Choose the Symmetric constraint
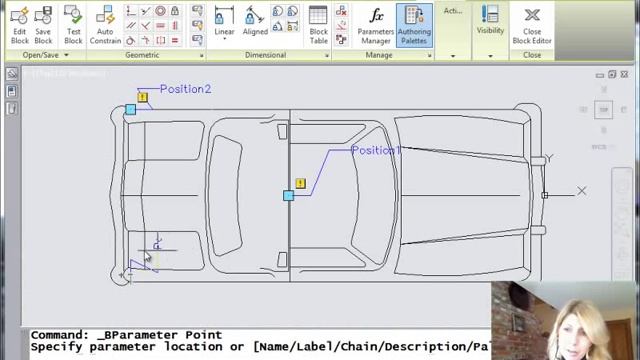 pos(160,40)
